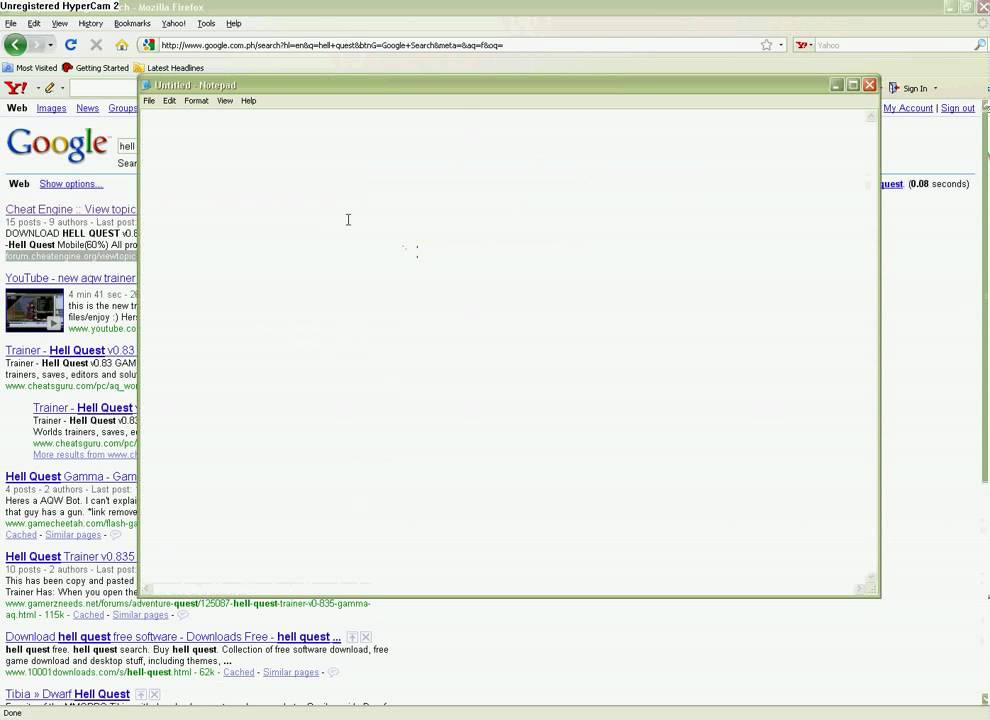Open the Cheat Engine :: View topic result
This screenshot has height=720, width=990.
71,209
